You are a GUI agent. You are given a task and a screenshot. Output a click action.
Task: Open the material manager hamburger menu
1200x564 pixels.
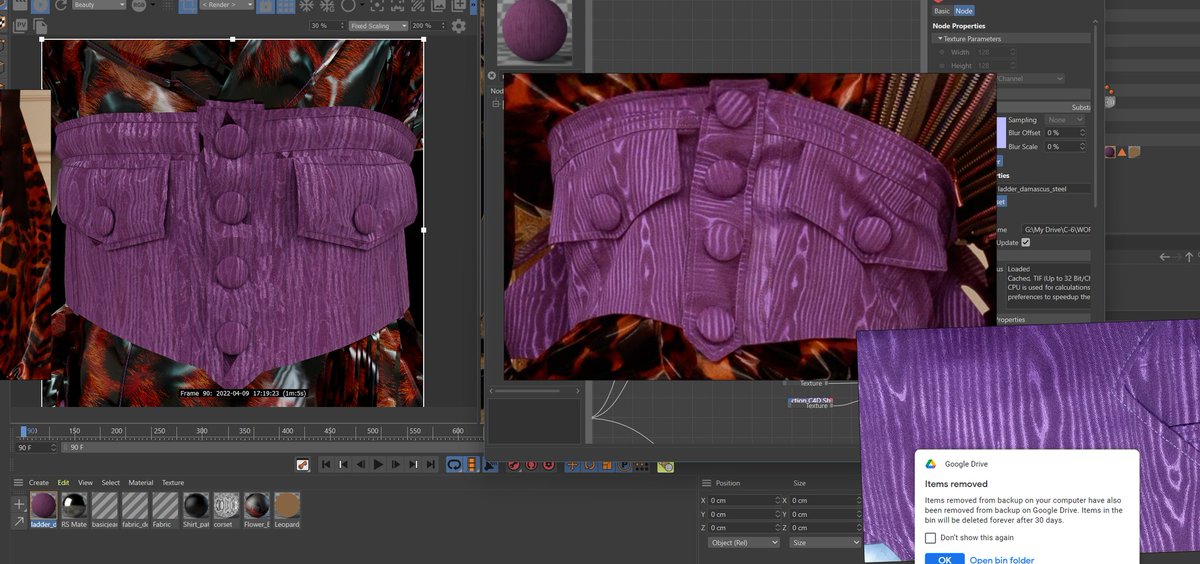[x=18, y=482]
